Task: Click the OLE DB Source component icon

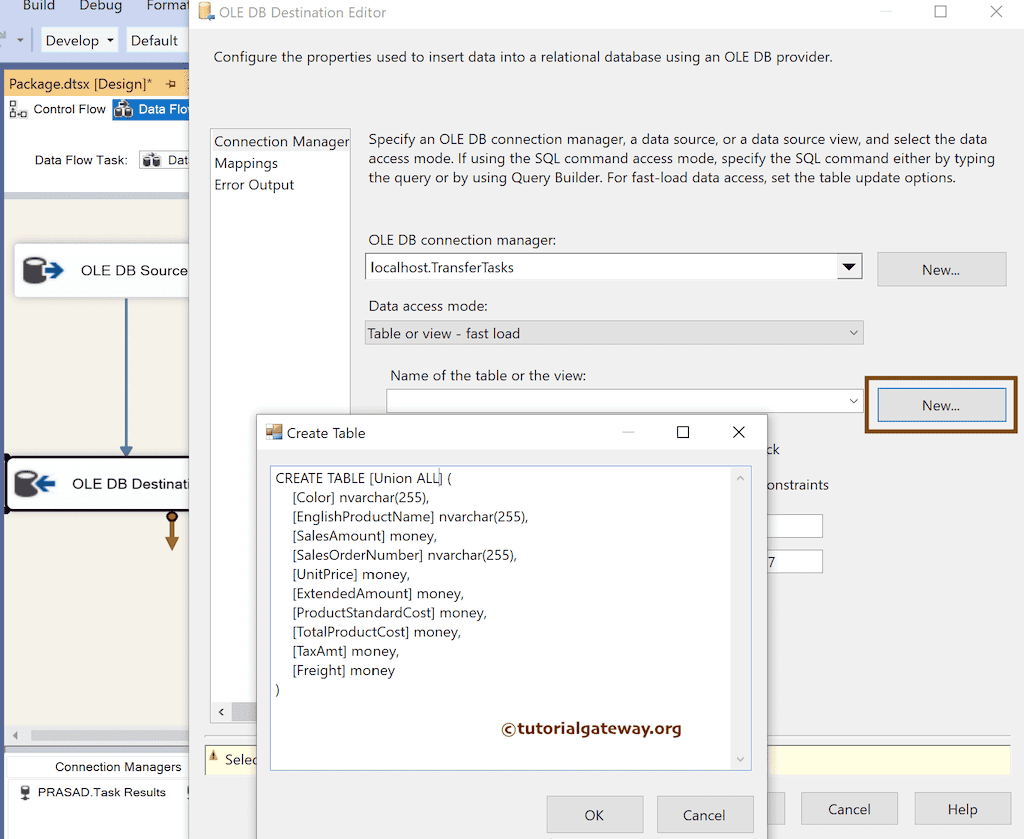Action: 42,270
